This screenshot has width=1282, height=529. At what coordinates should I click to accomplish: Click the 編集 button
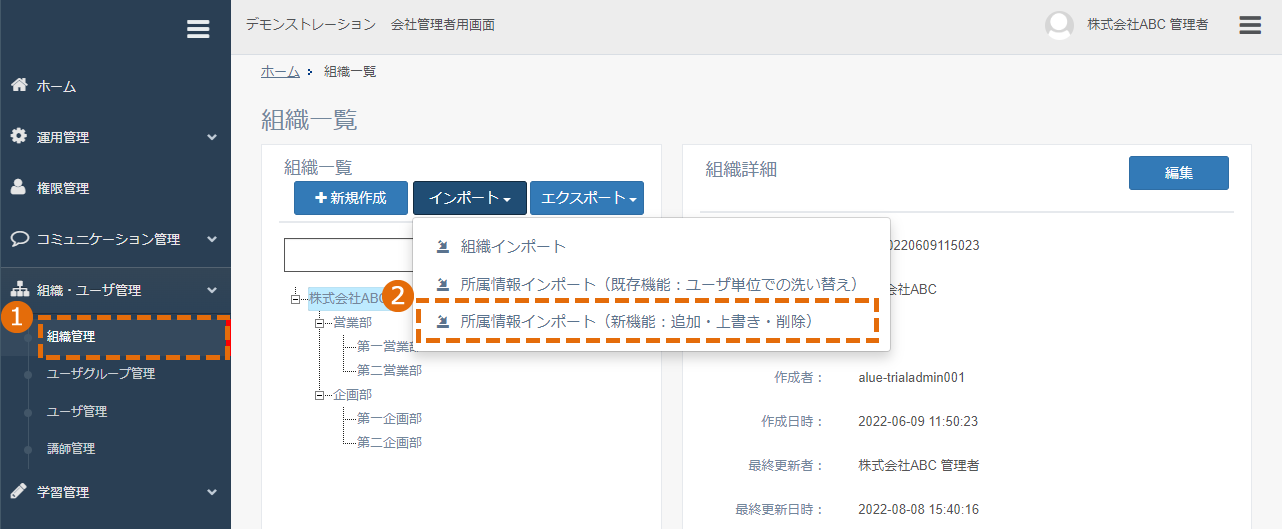[x=1179, y=173]
